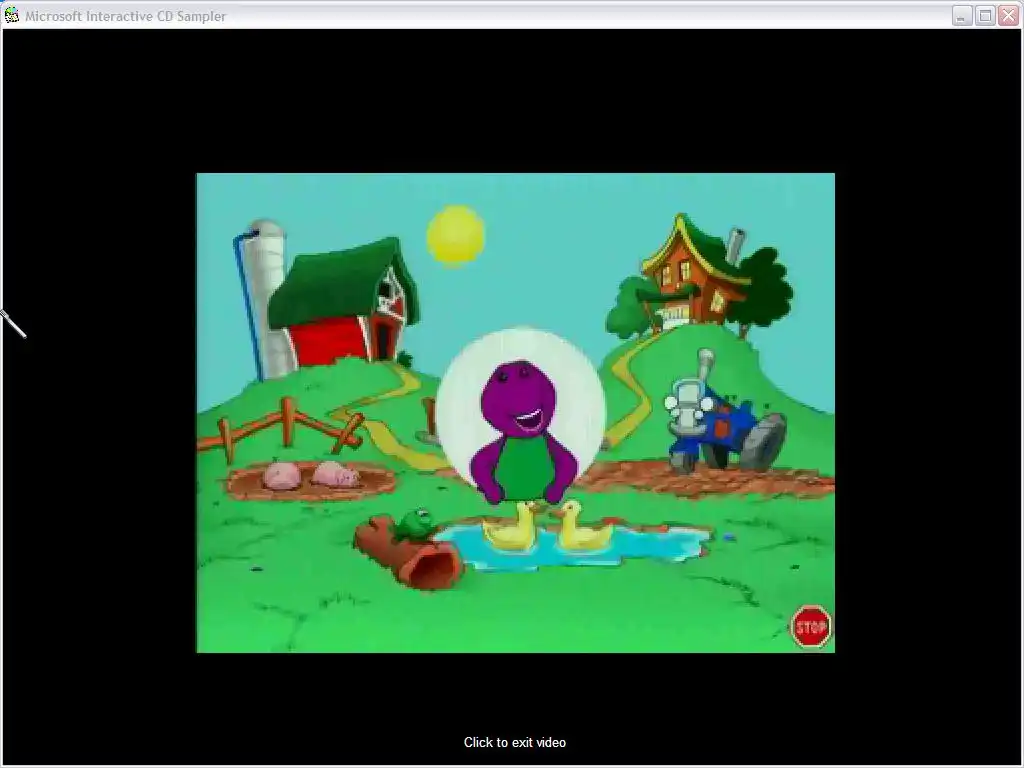Screen dimensions: 1024x768
Task: Click the green frog on the log
Action: pyautogui.click(x=414, y=524)
